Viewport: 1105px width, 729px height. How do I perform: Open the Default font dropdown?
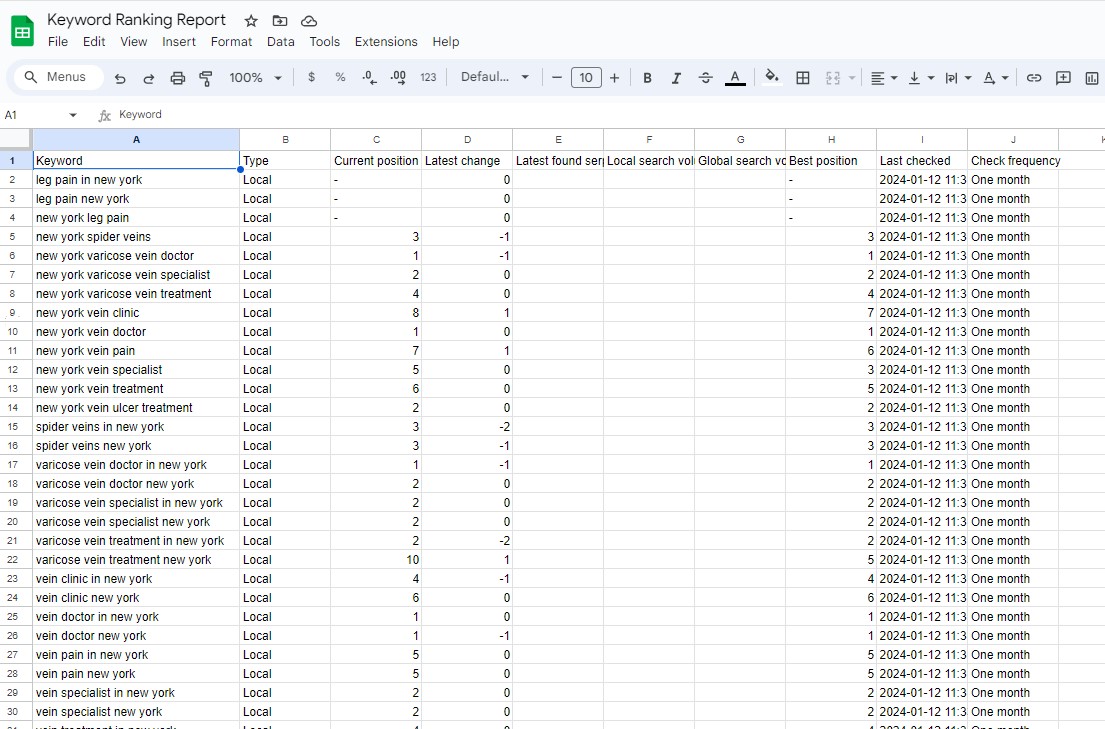coord(493,77)
